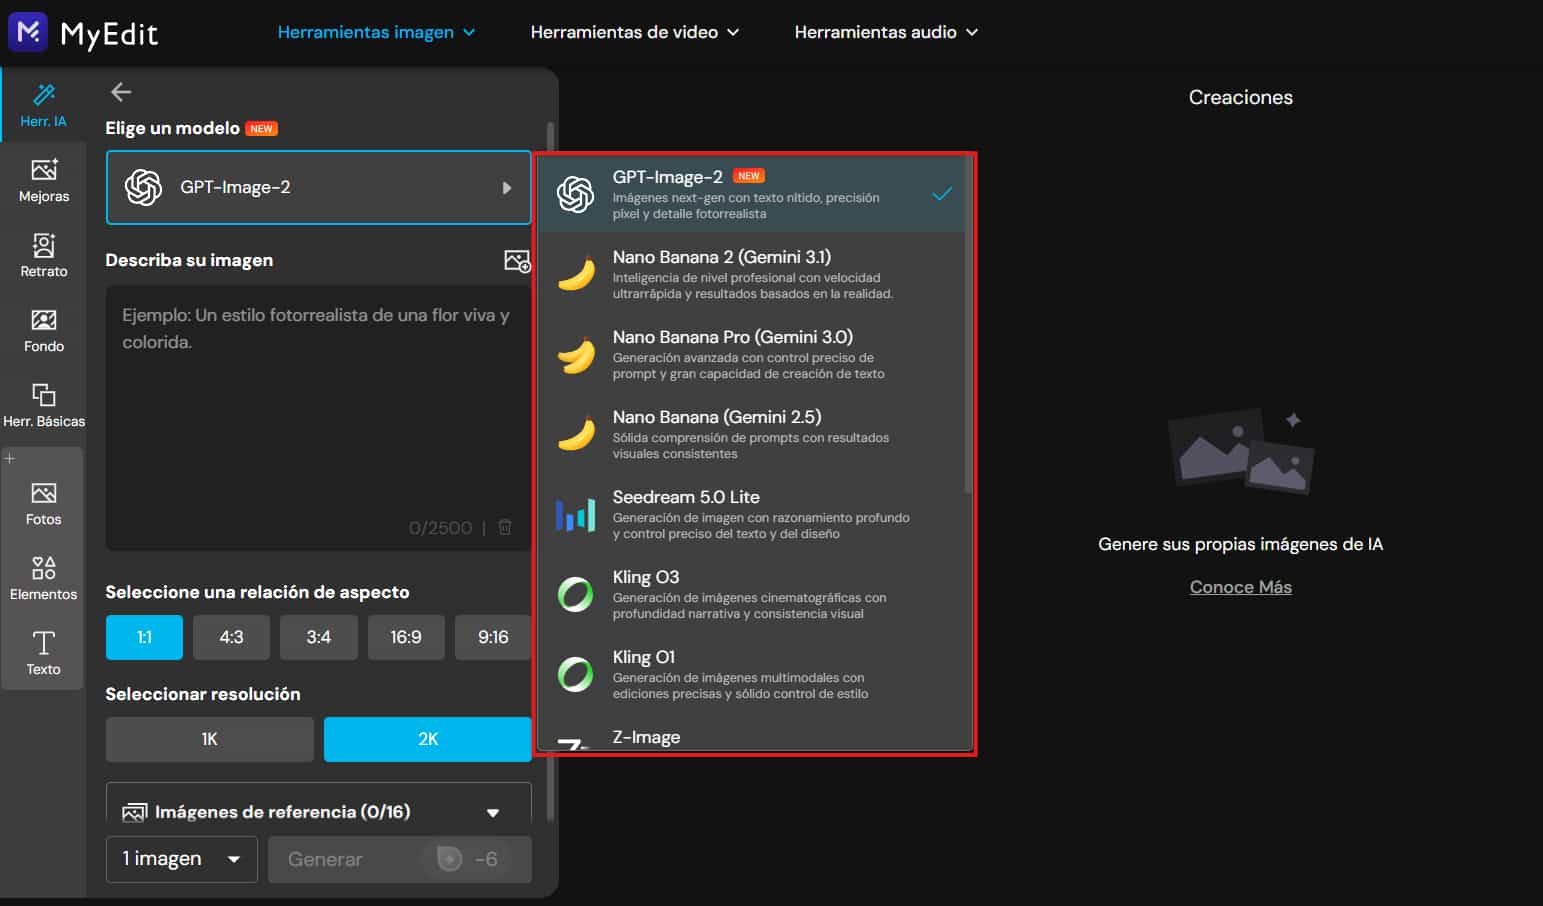This screenshot has width=1543, height=906.
Task: Expand Imágenes de referencia (0/16) section
Action: (x=318, y=811)
